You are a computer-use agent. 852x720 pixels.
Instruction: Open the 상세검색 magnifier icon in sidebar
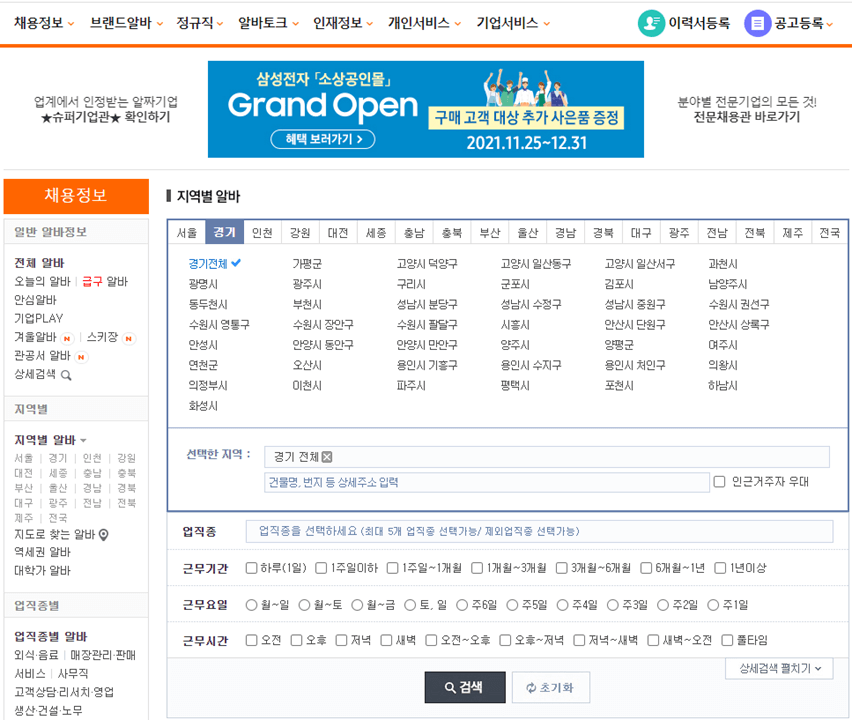[x=66, y=375]
